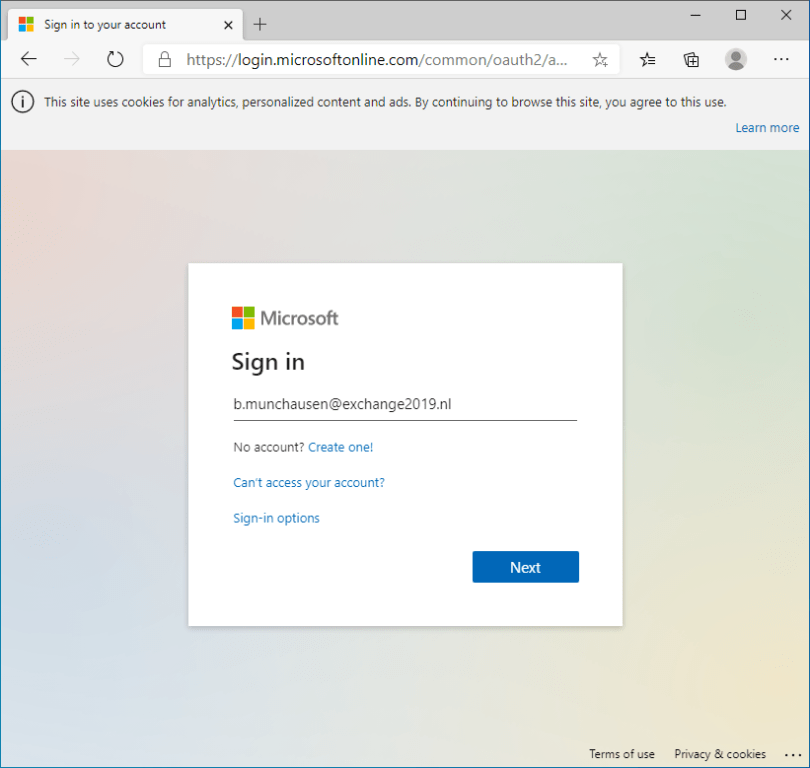This screenshot has width=810, height=768.
Task: Open the browser Settings and more menu
Action: [780, 60]
